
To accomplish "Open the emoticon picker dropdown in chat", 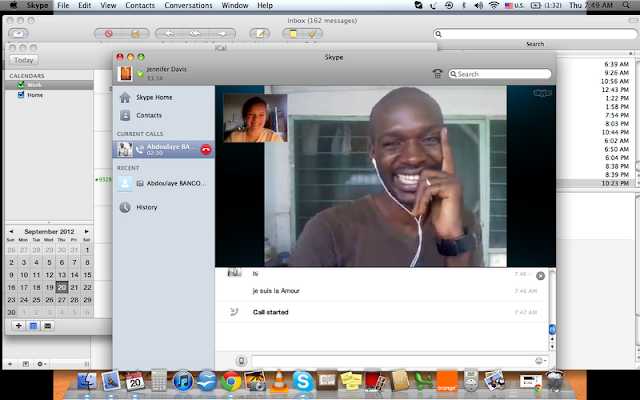I will pyautogui.click(x=541, y=361).
